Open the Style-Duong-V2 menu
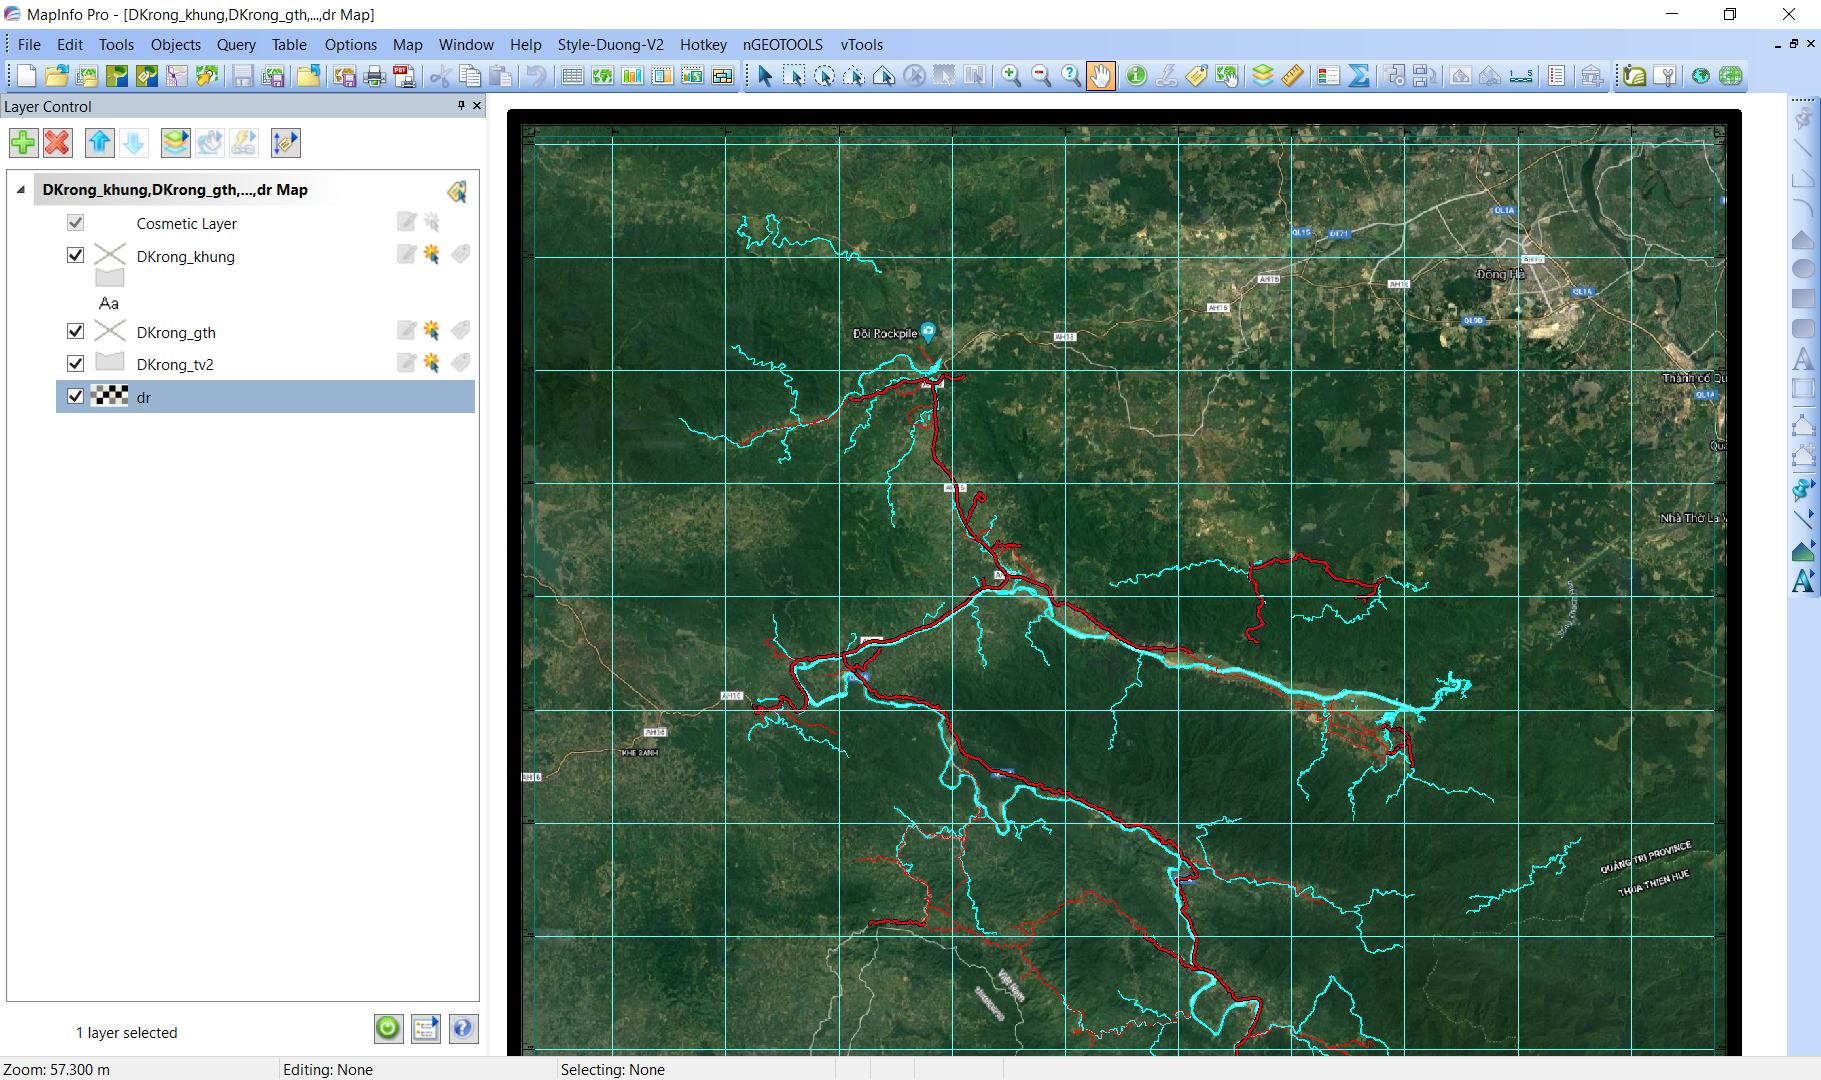This screenshot has width=1821, height=1080. point(610,45)
